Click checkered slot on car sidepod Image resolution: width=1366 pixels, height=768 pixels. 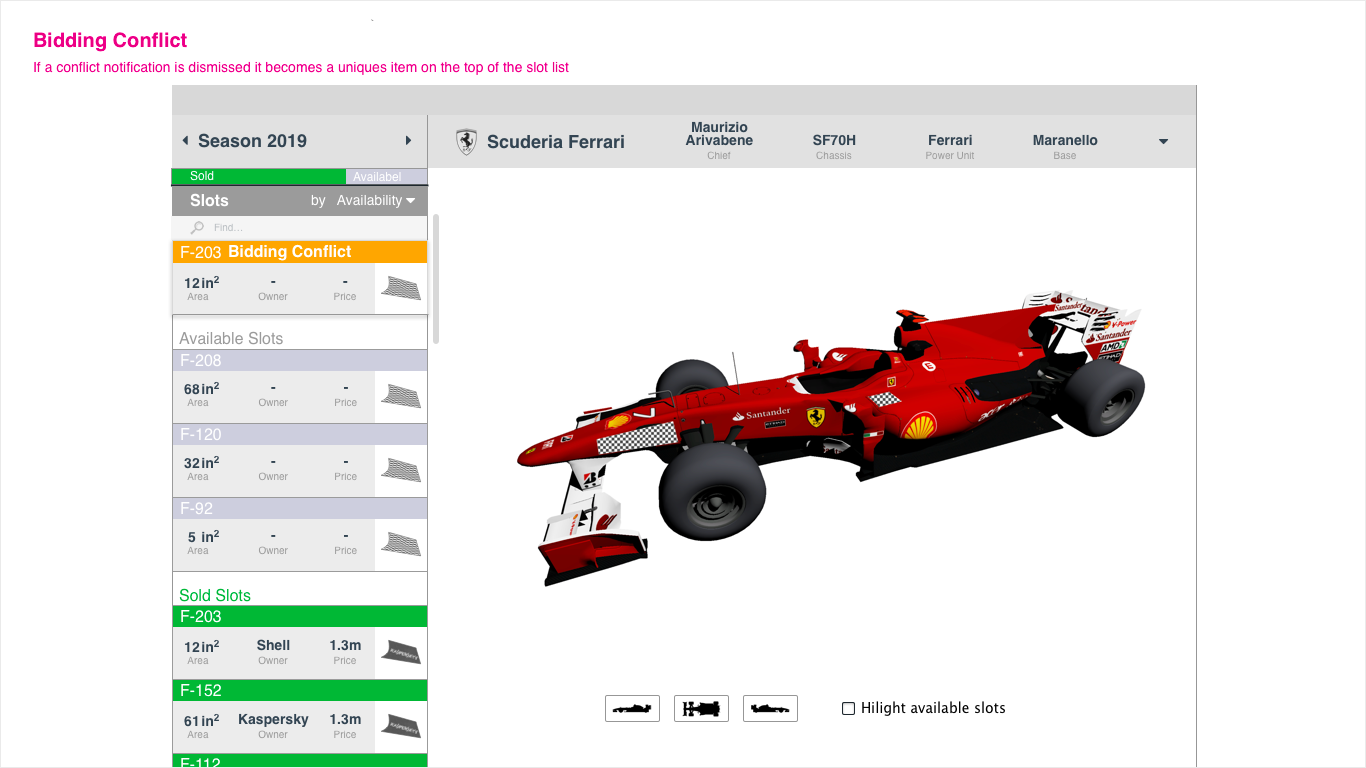click(884, 399)
